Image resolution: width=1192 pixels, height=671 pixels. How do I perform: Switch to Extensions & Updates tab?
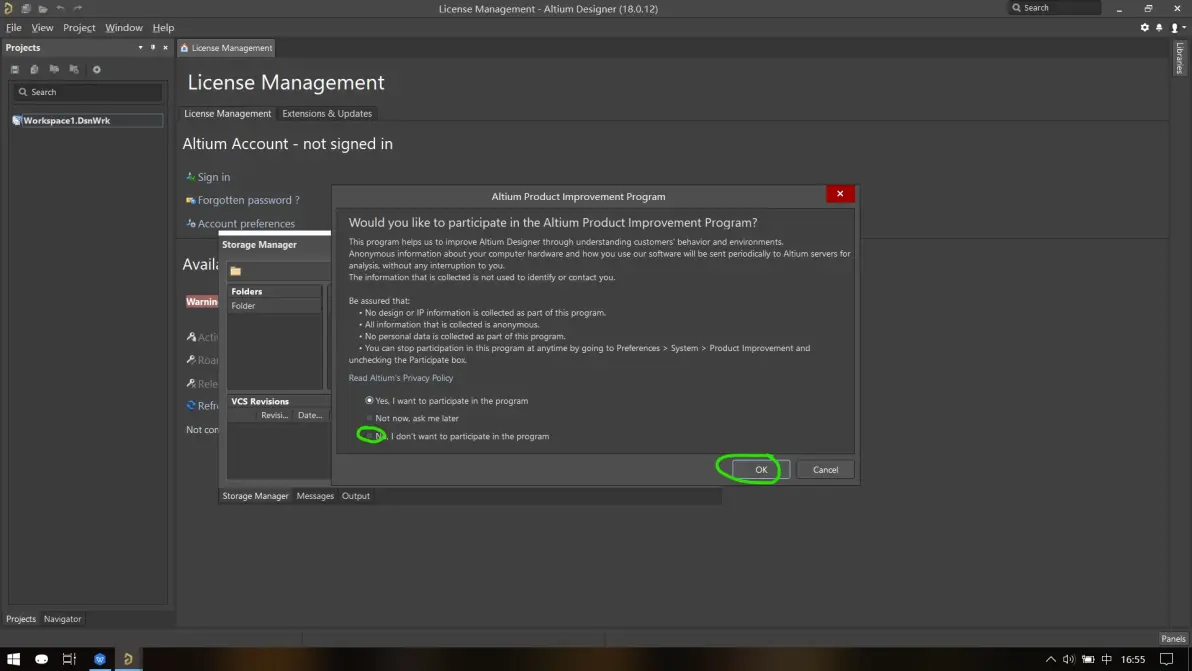[x=327, y=113]
